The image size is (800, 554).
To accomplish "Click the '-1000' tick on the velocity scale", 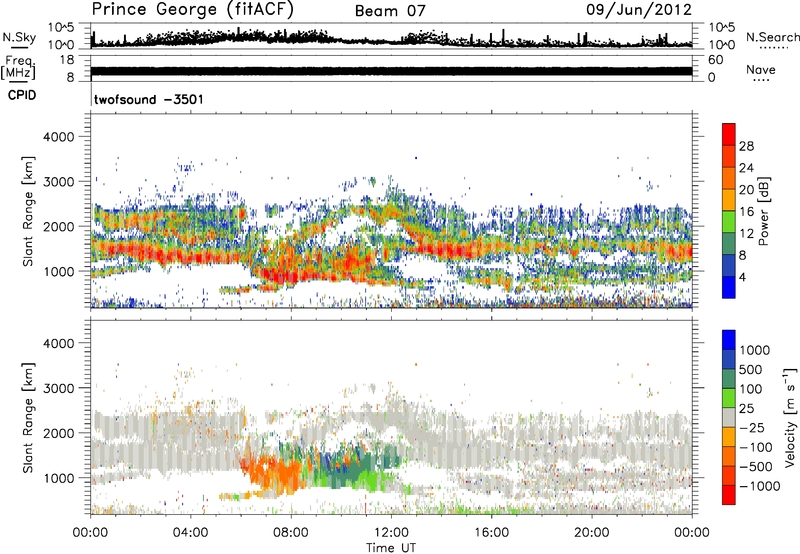I will point(759,486).
